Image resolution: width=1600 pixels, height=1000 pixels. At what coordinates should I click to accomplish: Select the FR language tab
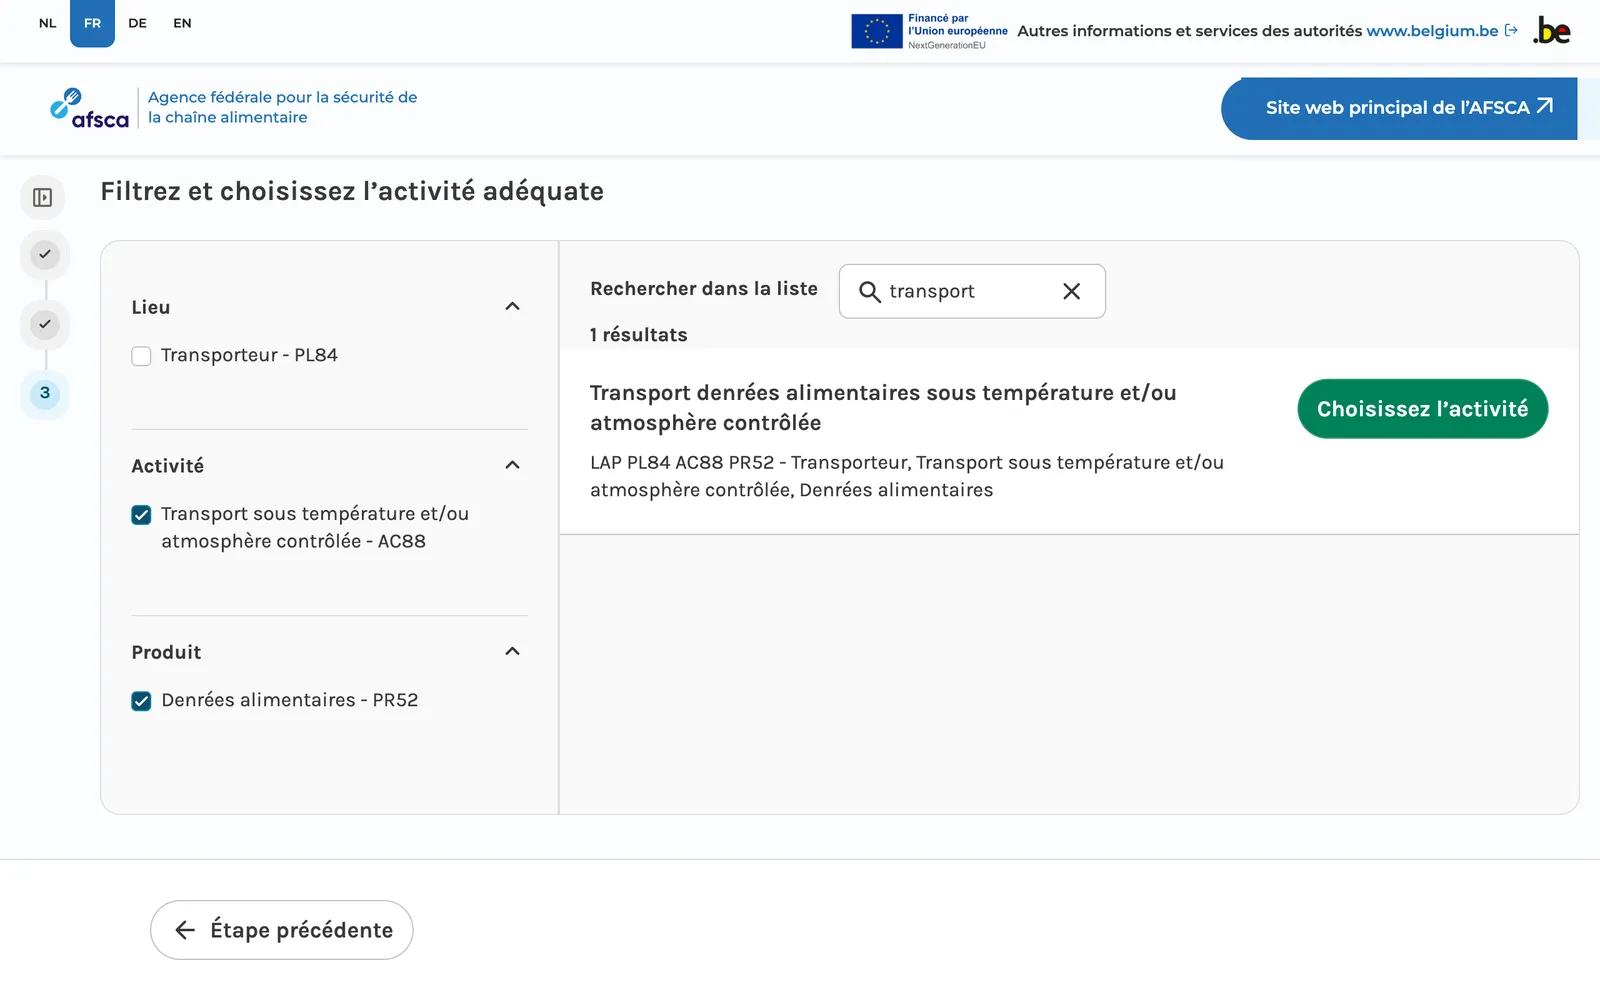(92, 23)
